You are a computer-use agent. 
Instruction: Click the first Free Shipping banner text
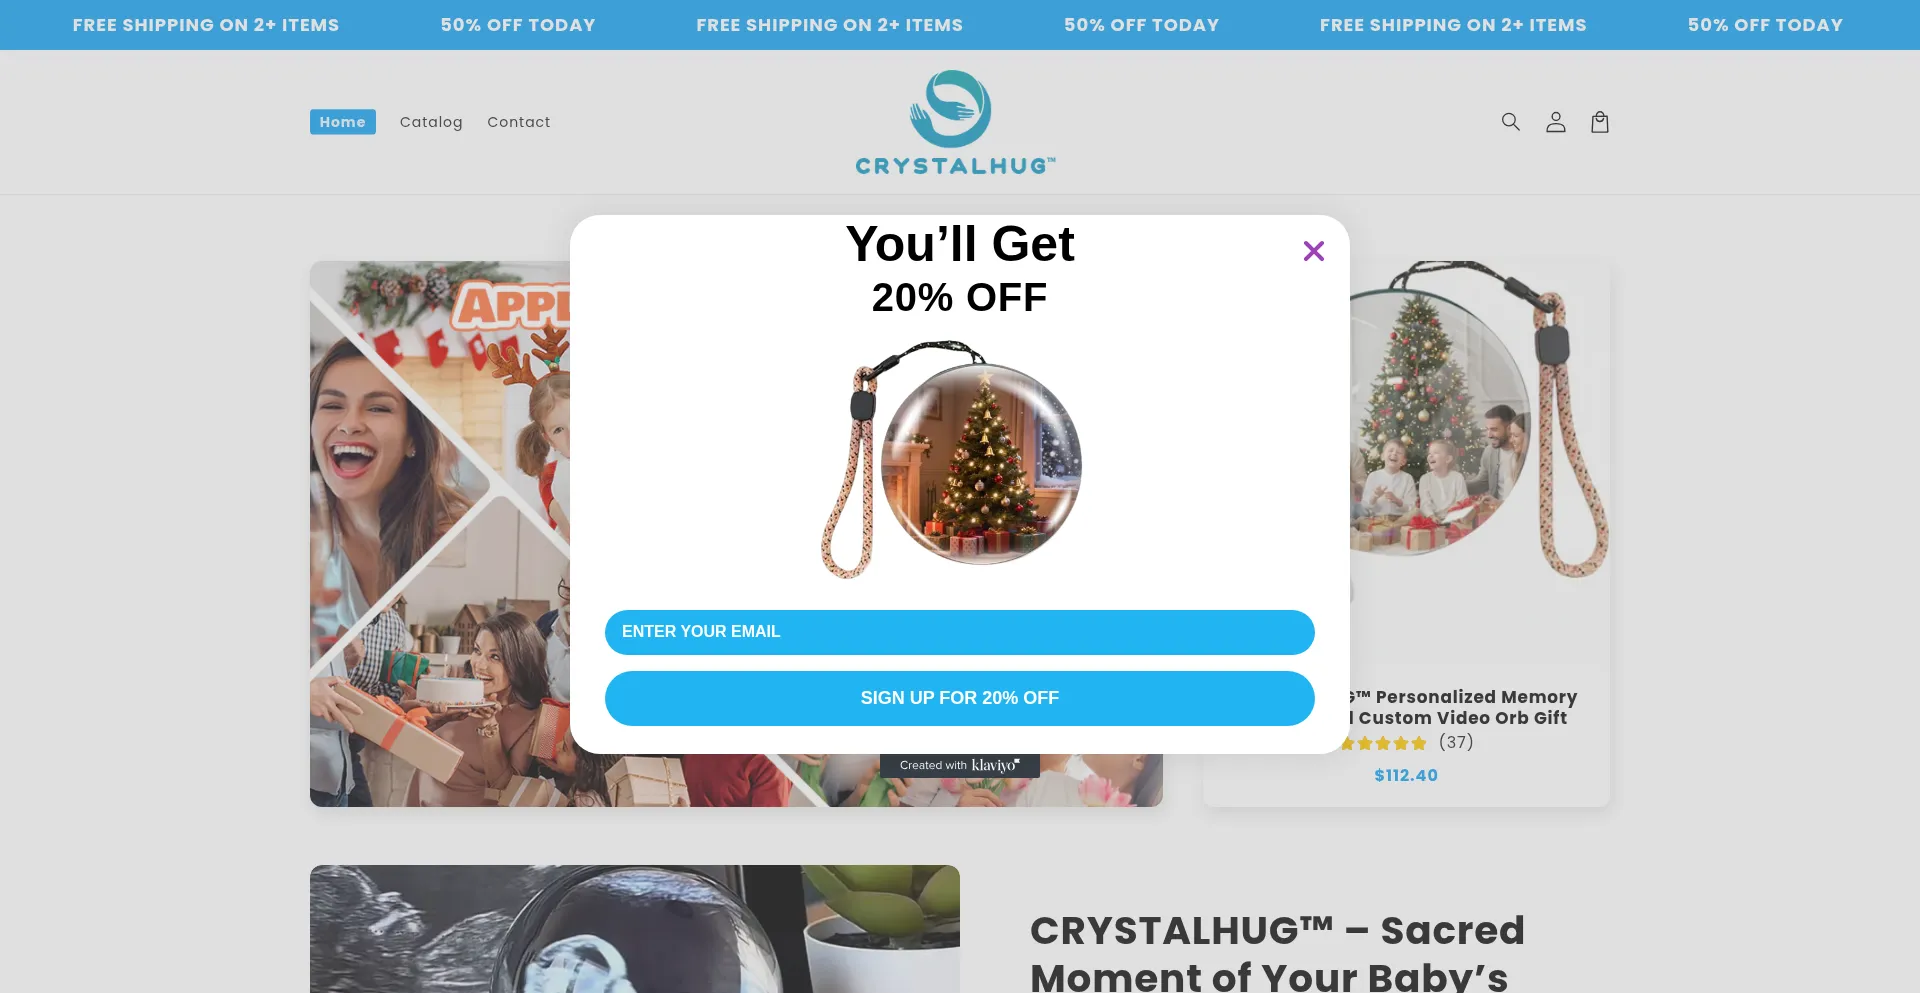[206, 25]
